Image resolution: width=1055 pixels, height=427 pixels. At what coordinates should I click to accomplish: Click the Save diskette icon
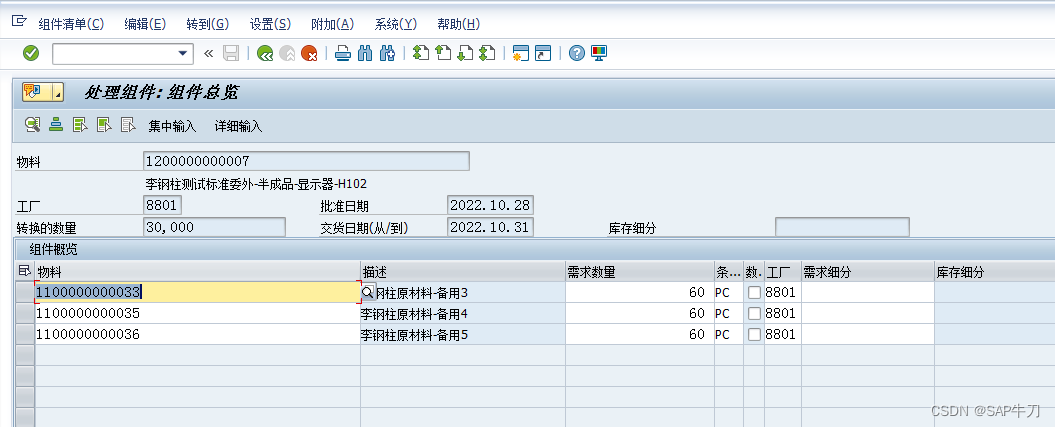[x=231, y=53]
